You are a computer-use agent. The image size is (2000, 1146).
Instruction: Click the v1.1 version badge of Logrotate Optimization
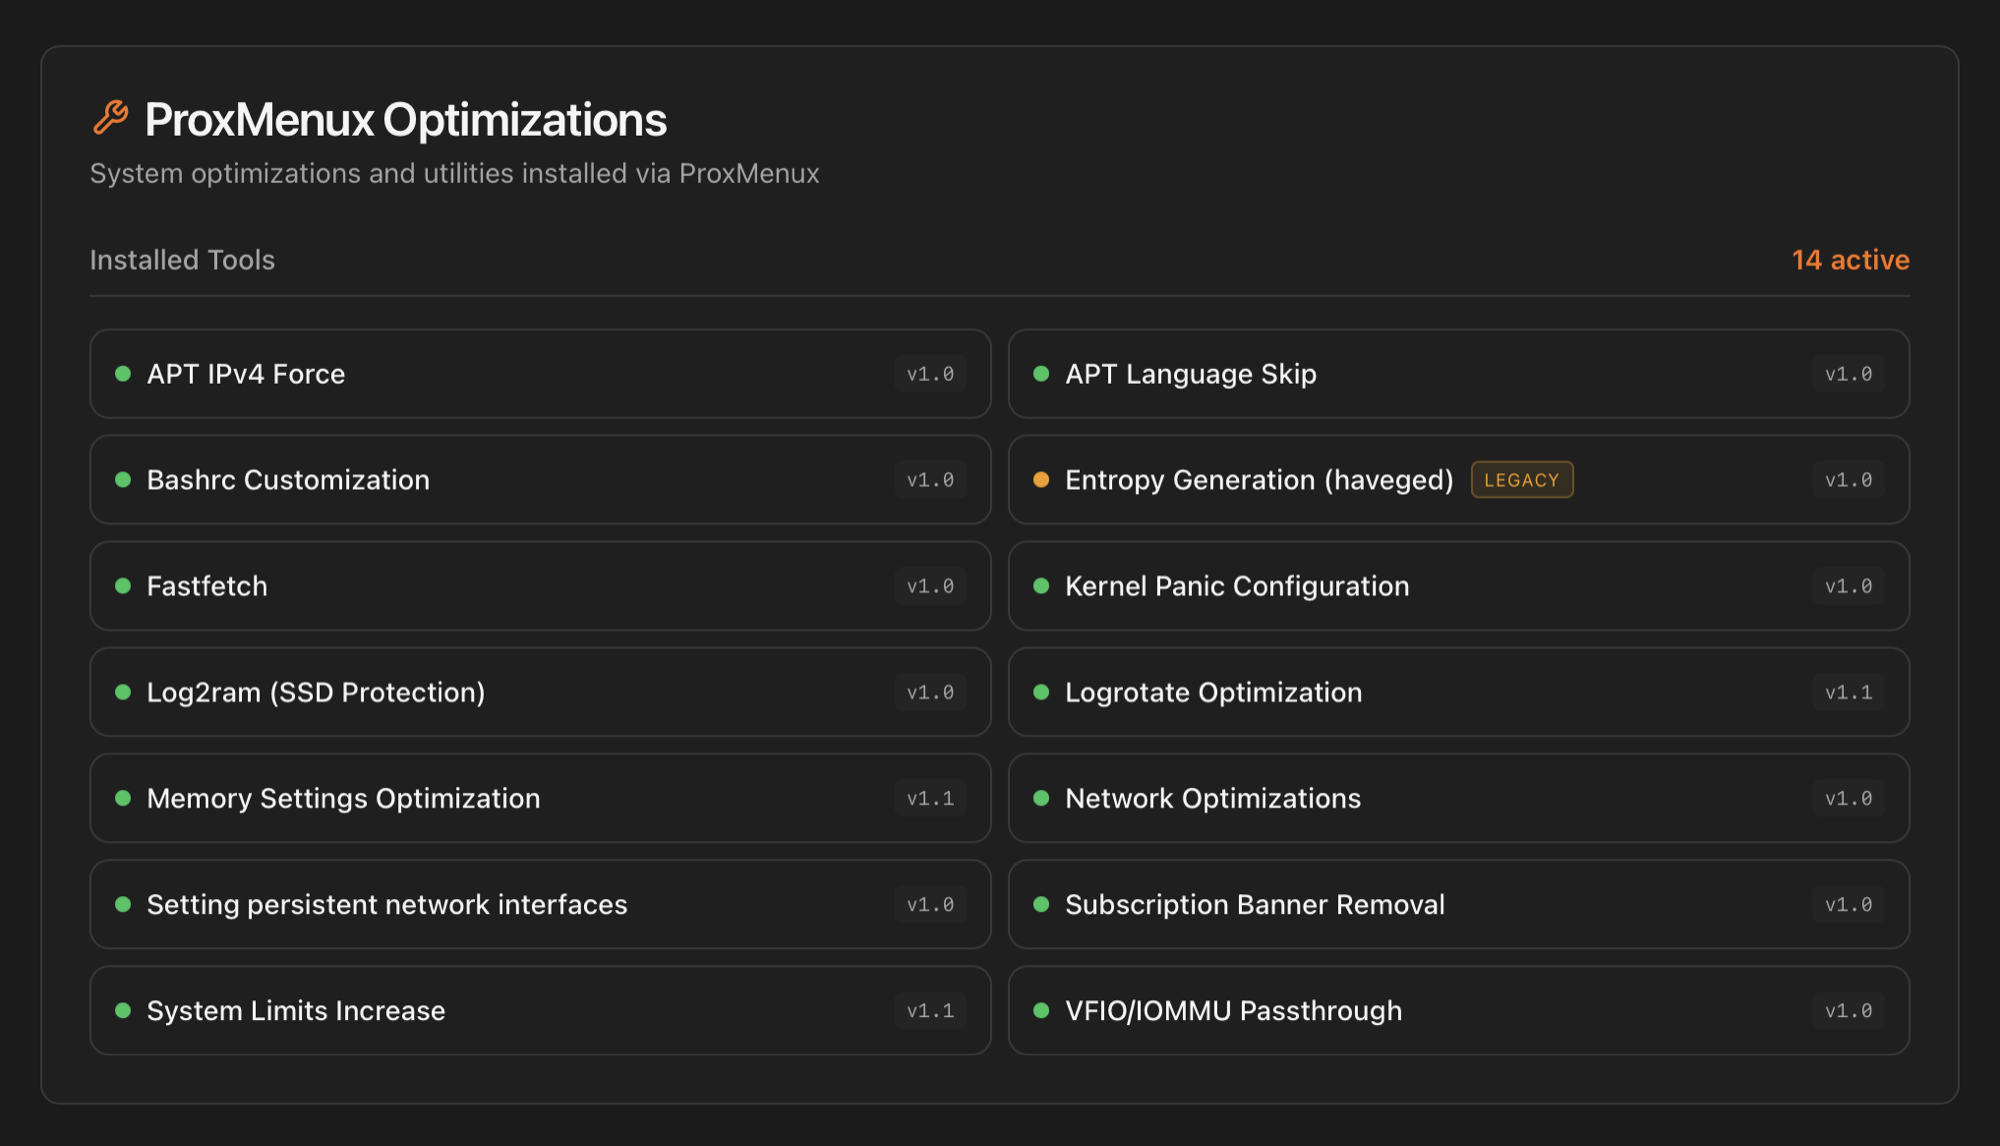pyautogui.click(x=1848, y=692)
